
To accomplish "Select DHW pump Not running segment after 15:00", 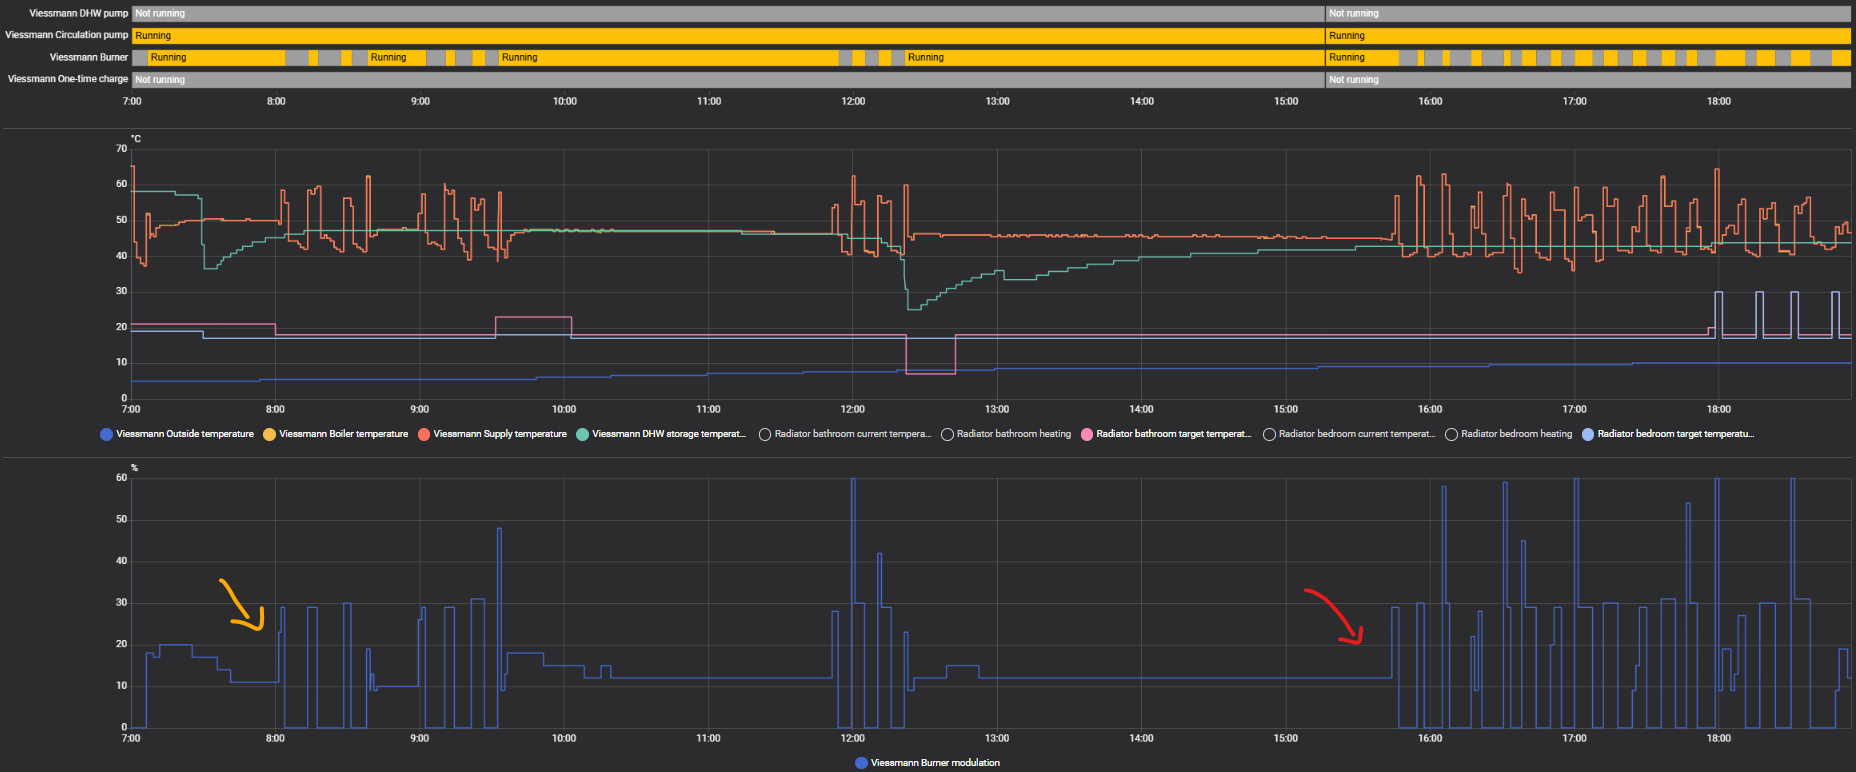I will click(x=1588, y=13).
